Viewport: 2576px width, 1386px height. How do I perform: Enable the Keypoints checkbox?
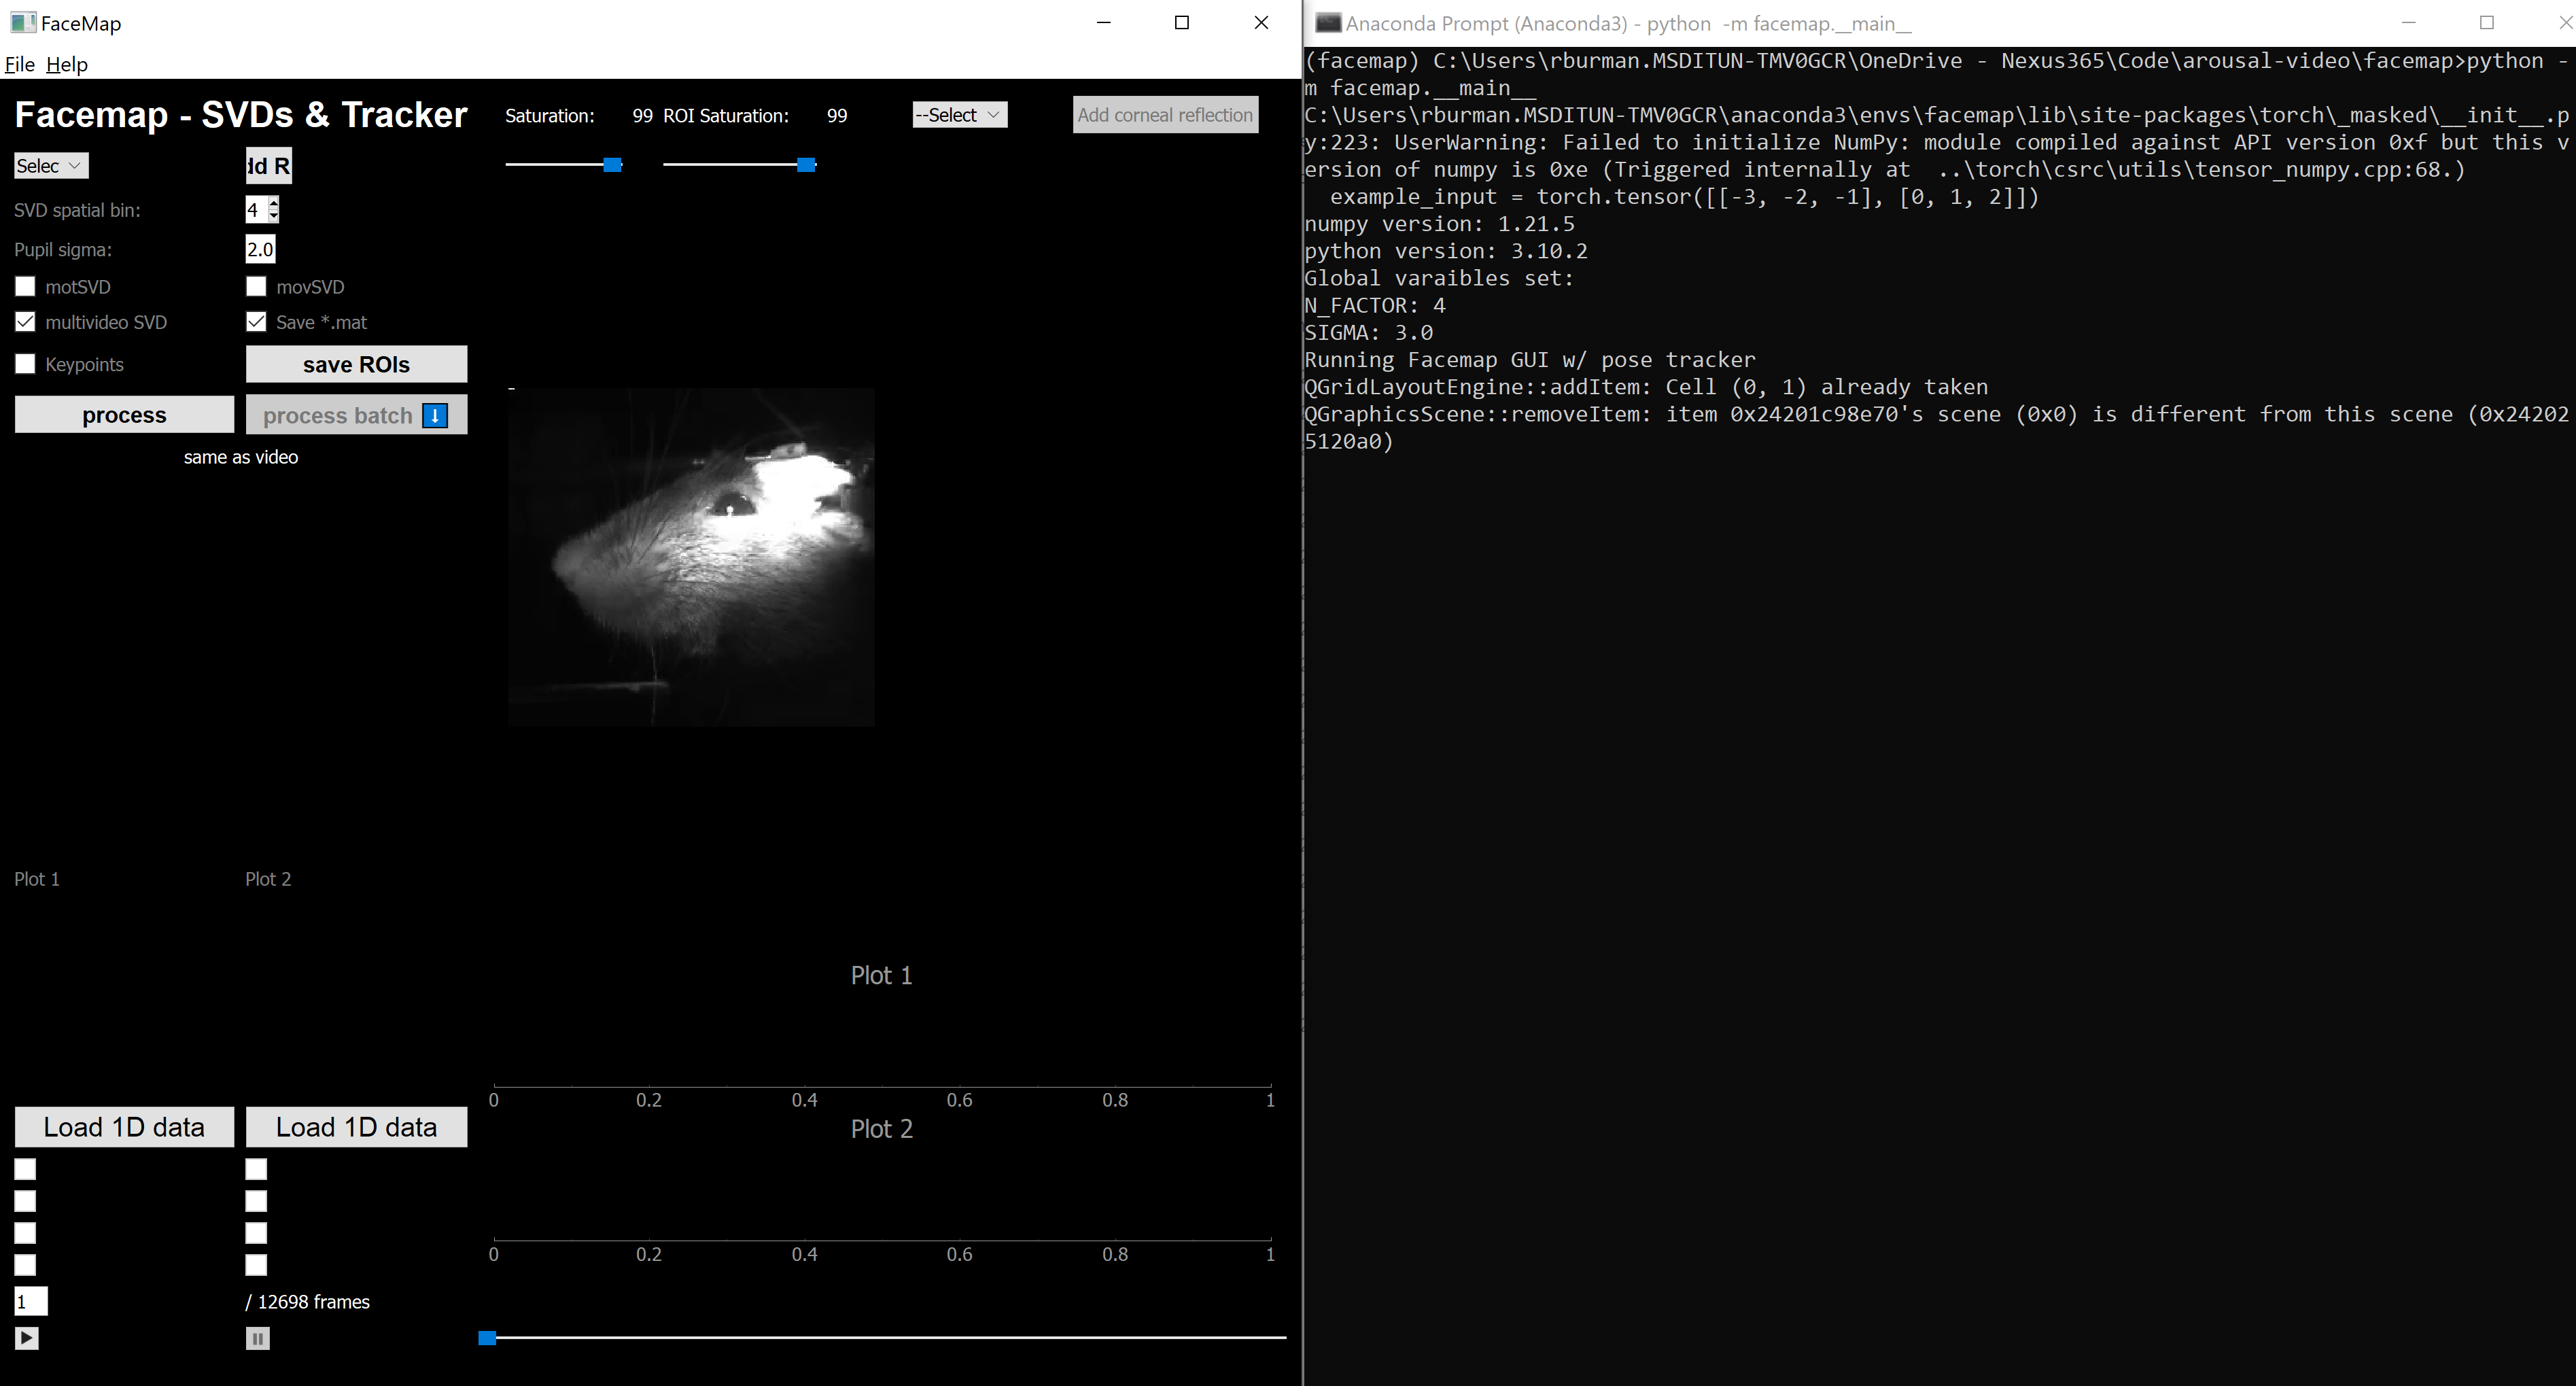25,364
